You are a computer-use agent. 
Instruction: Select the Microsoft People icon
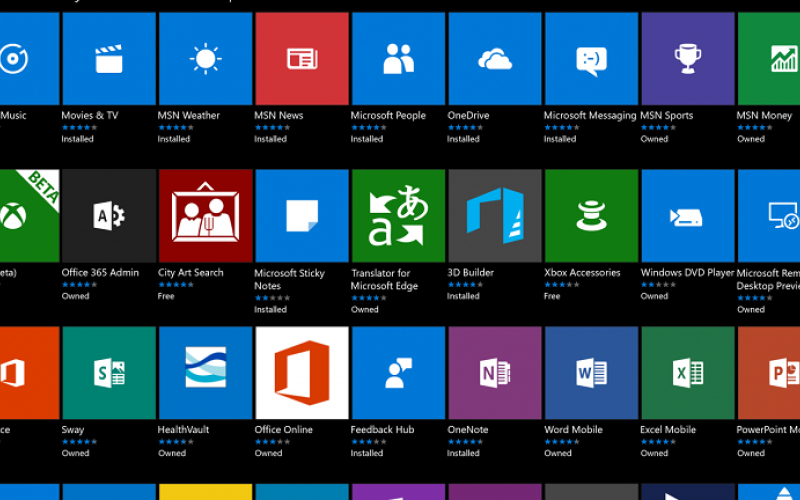point(398,59)
